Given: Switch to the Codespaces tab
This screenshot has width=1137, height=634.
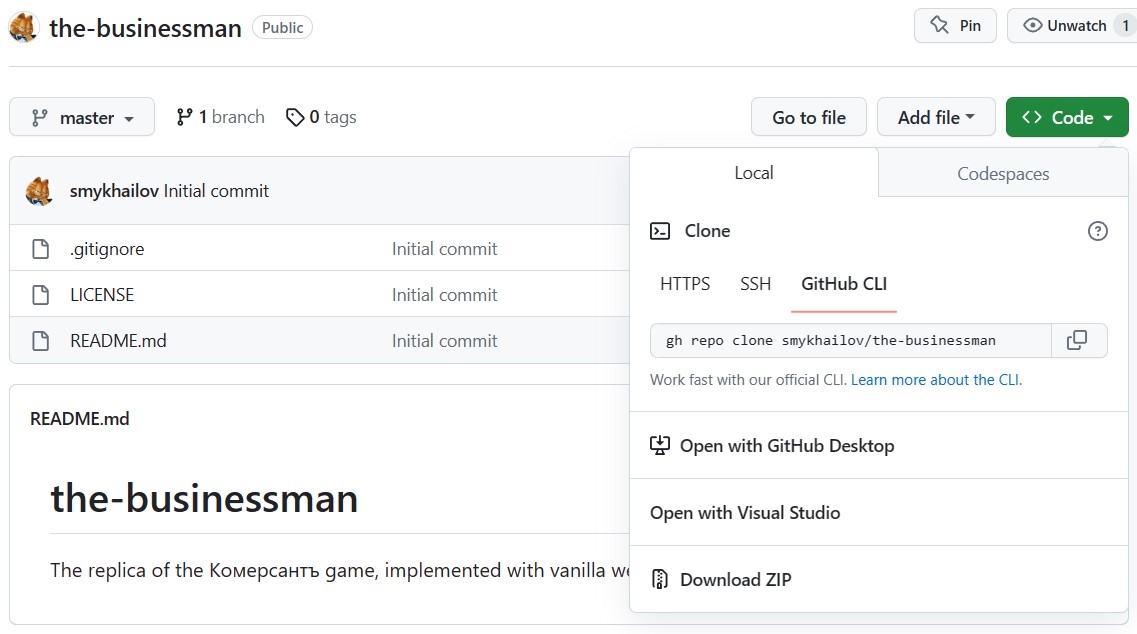Looking at the screenshot, I should click(x=1002, y=173).
